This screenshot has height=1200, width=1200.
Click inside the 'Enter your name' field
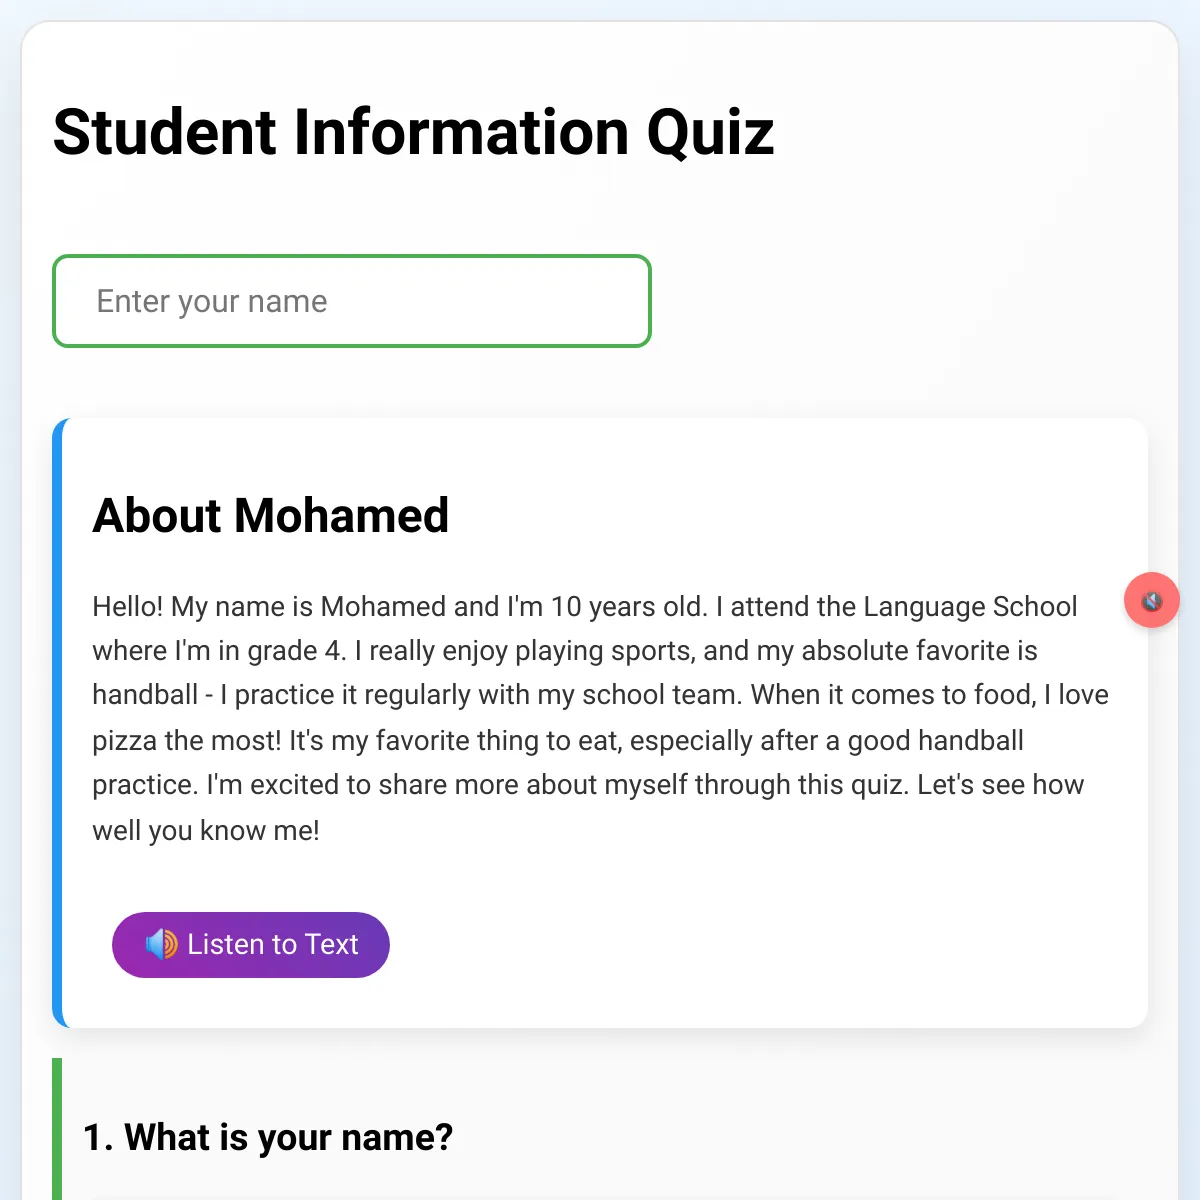(351, 301)
